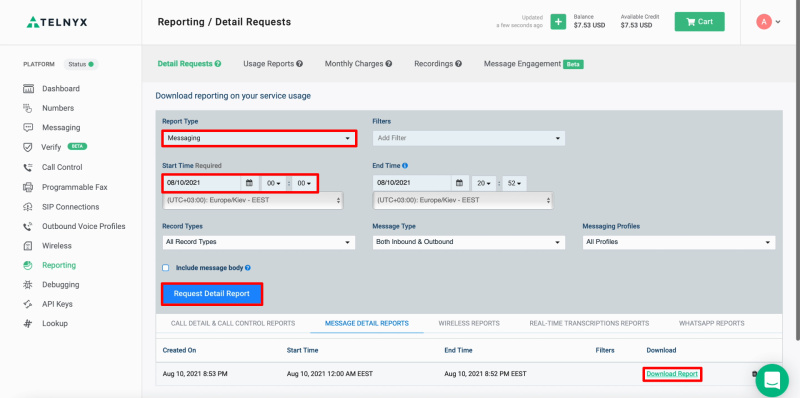Viewport: 800px width, 398px height.
Task: Click Request Detail Report button
Action: tap(212, 294)
